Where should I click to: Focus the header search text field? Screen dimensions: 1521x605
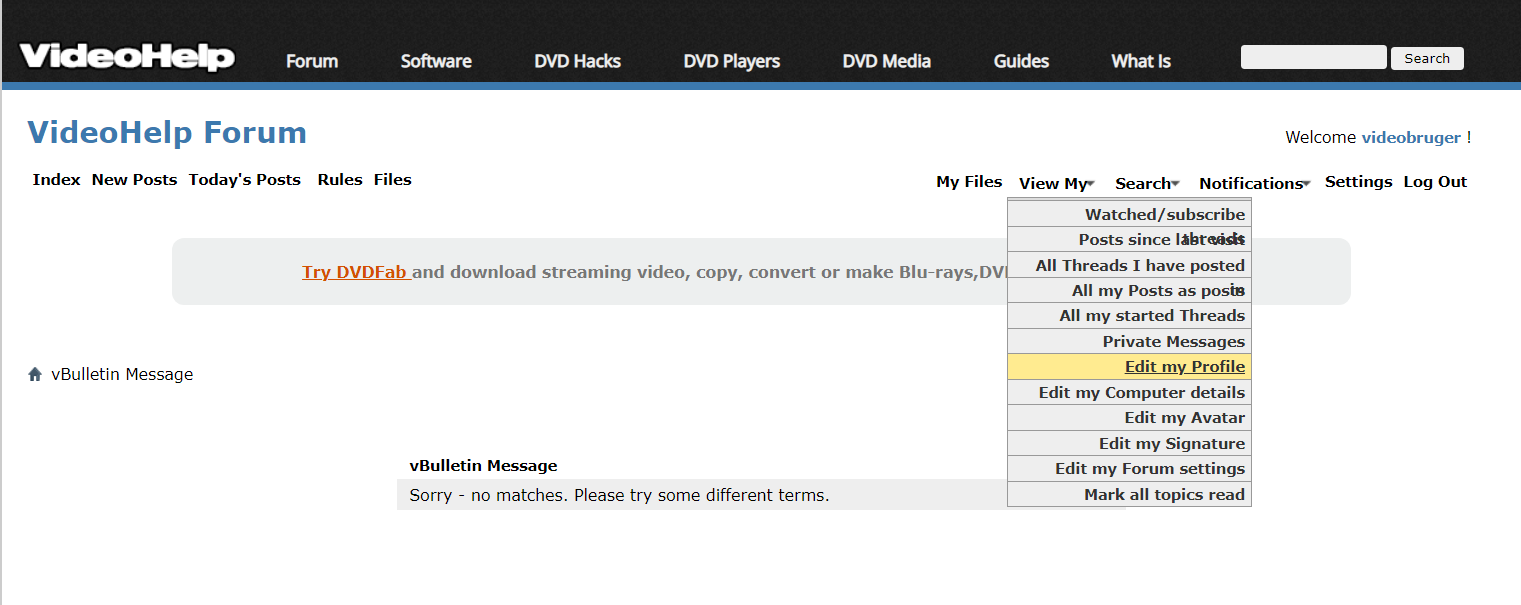coord(1313,57)
